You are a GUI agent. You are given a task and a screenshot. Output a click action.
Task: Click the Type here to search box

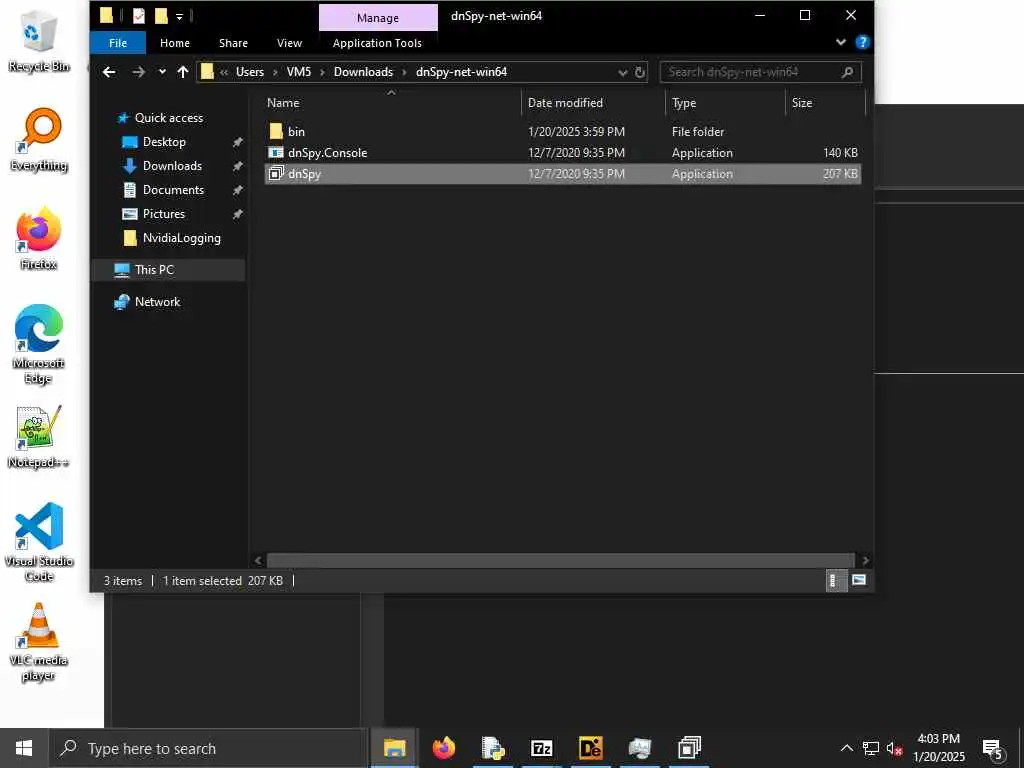(209, 748)
